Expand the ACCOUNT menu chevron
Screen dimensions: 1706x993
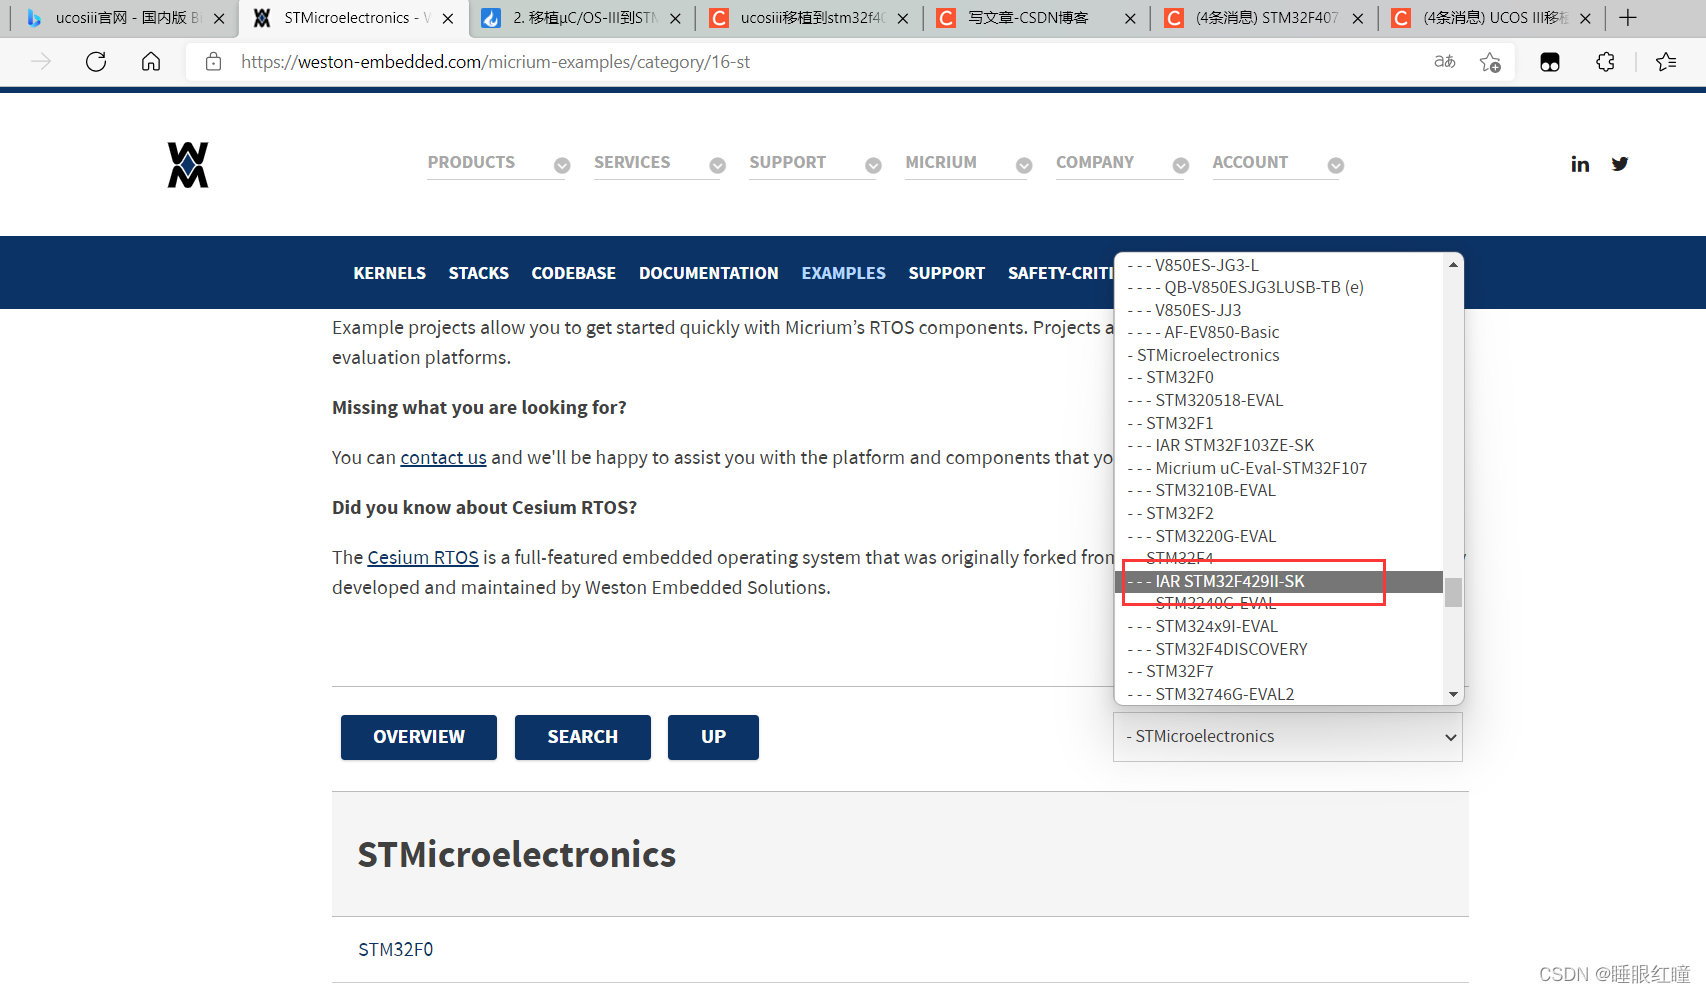click(1336, 166)
